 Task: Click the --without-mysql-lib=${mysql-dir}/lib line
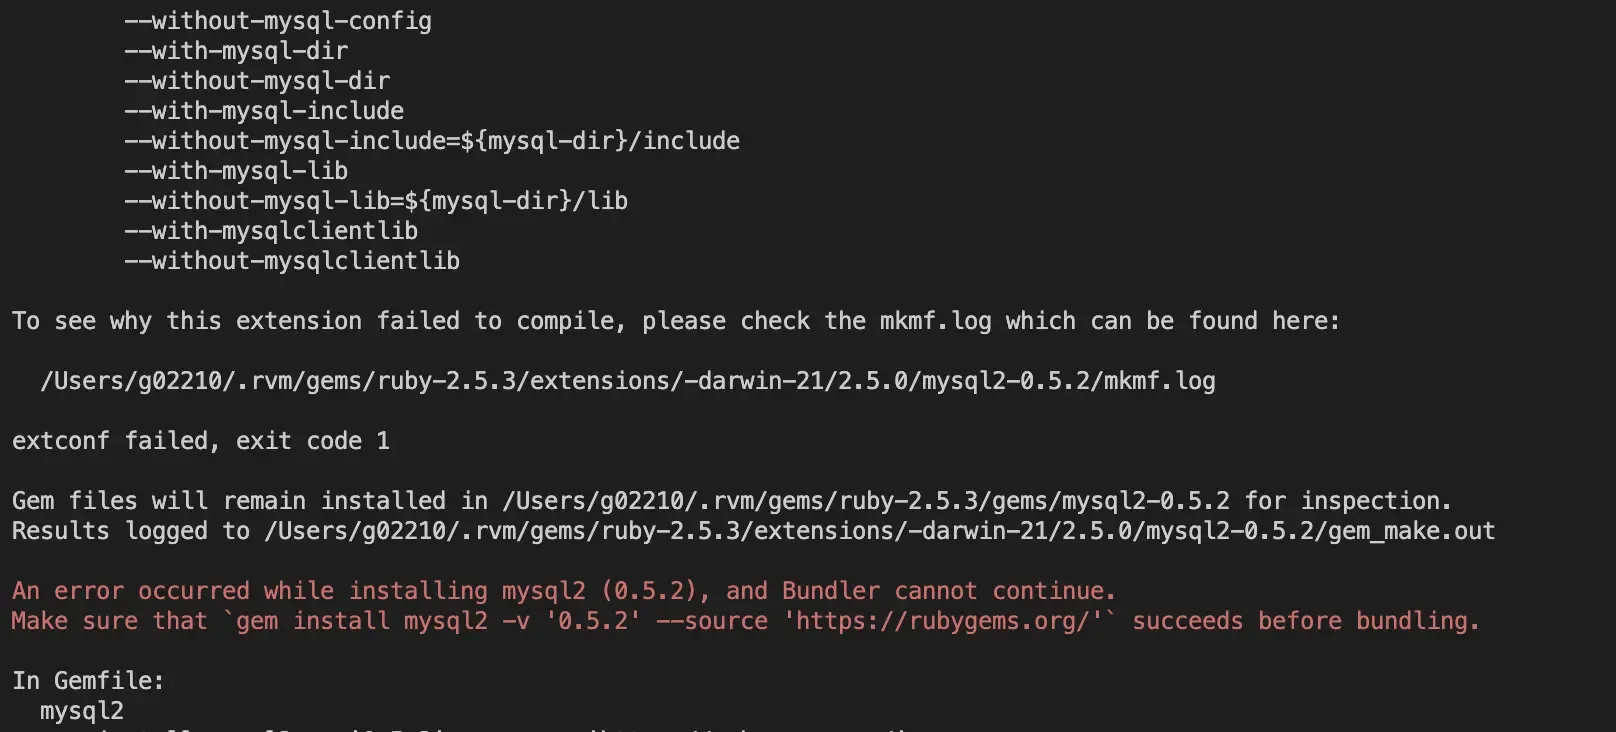376,201
